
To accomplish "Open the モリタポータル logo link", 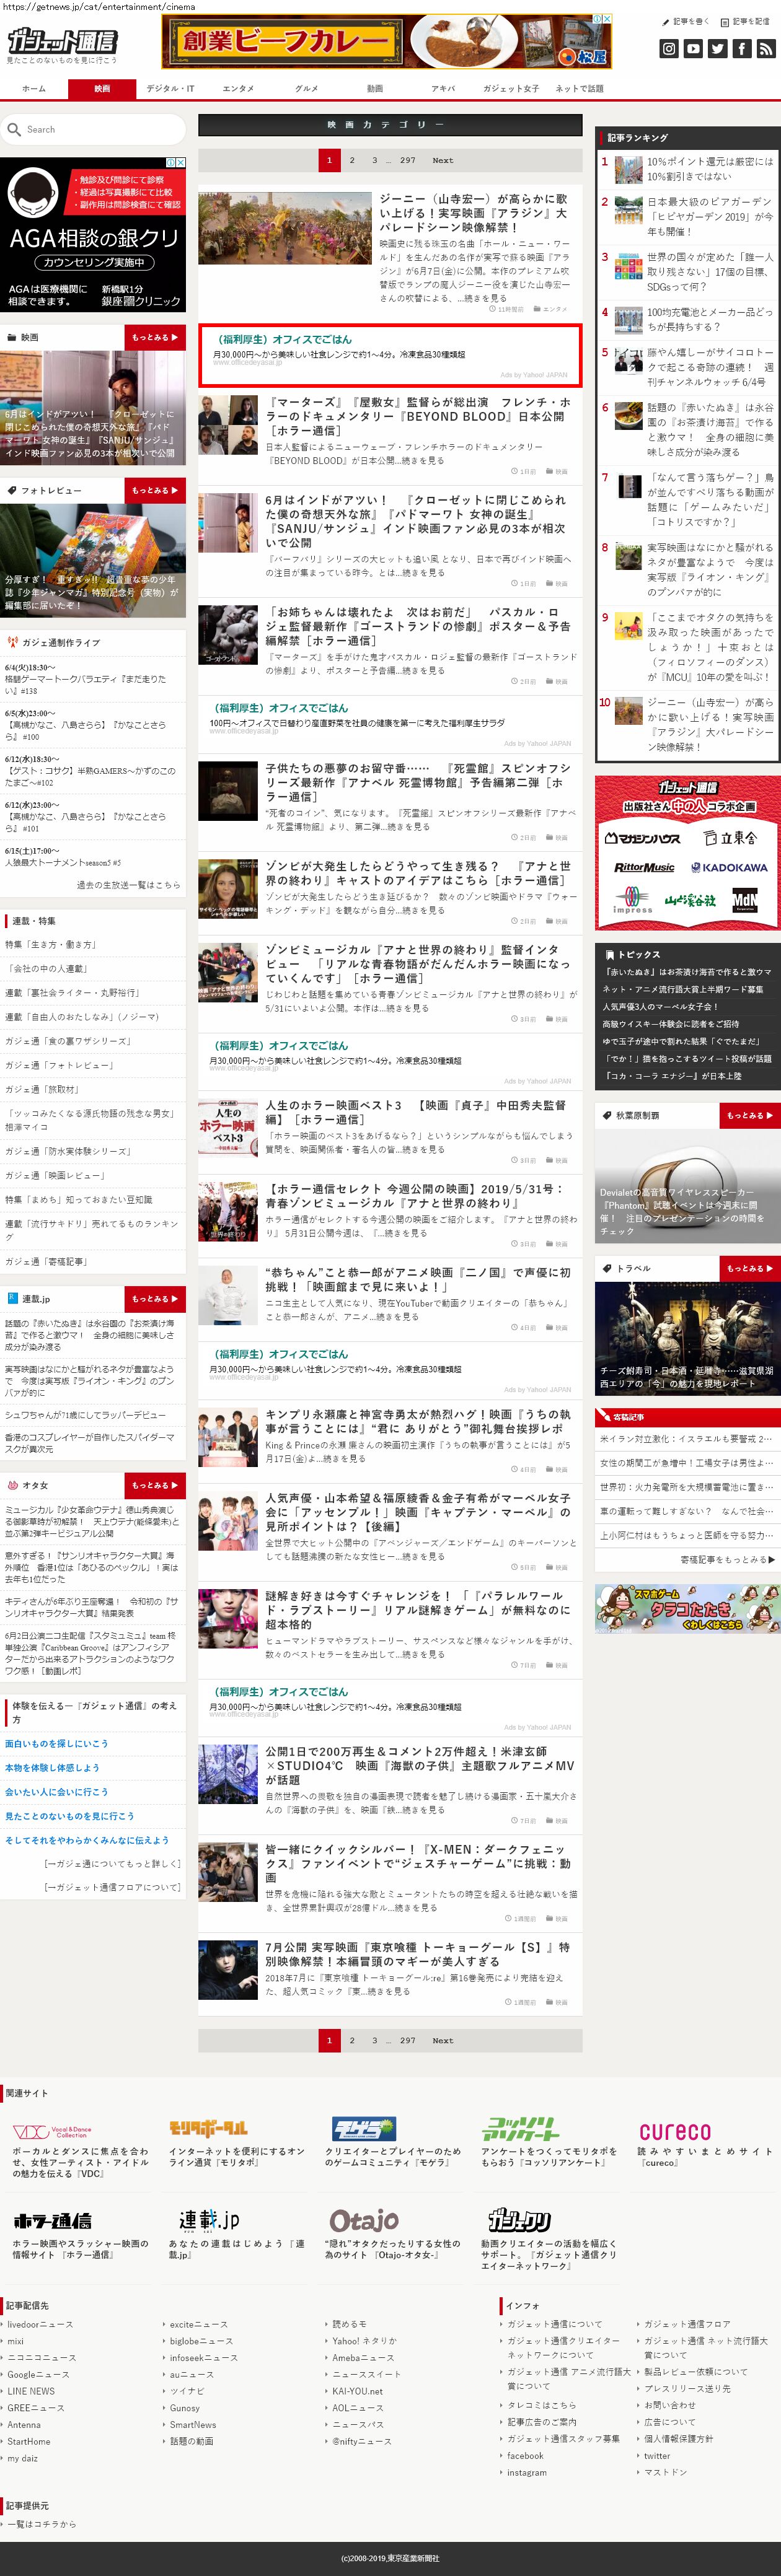I will tap(208, 2128).
